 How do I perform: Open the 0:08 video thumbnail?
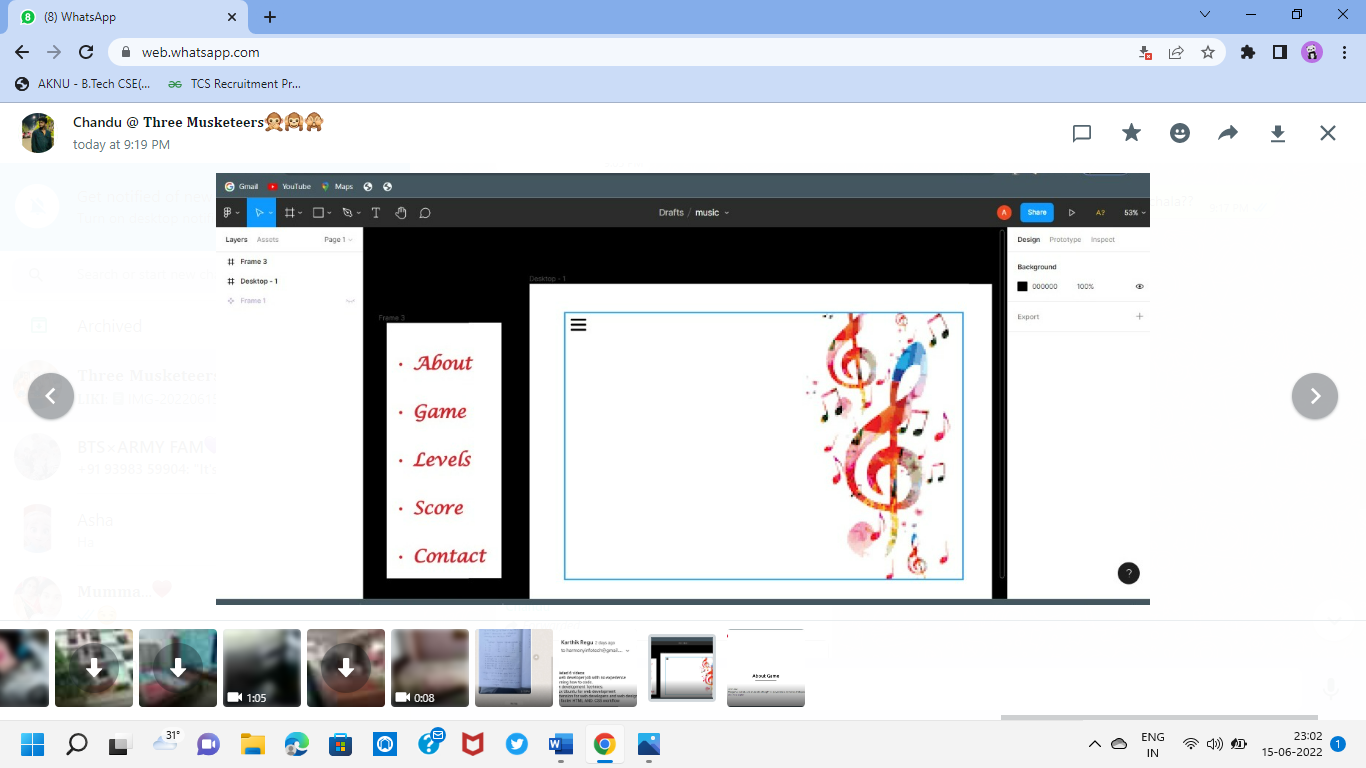pyautogui.click(x=430, y=668)
